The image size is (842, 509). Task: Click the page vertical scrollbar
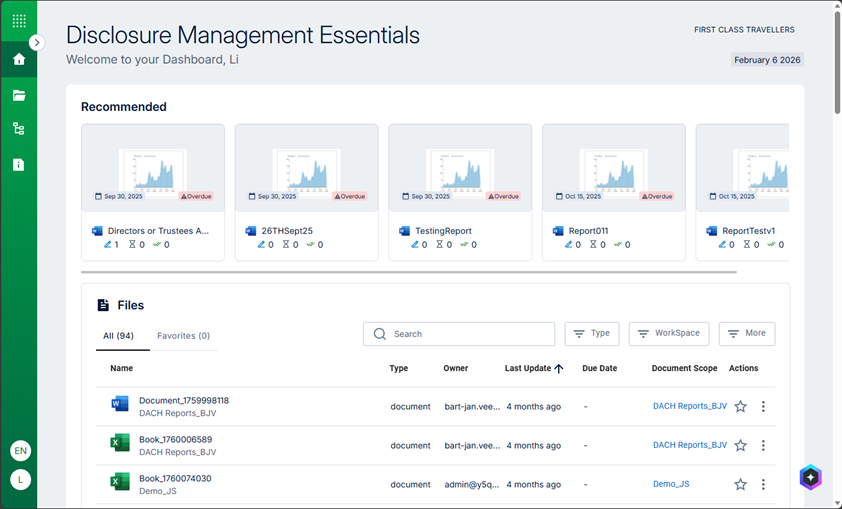pyautogui.click(x=837, y=62)
